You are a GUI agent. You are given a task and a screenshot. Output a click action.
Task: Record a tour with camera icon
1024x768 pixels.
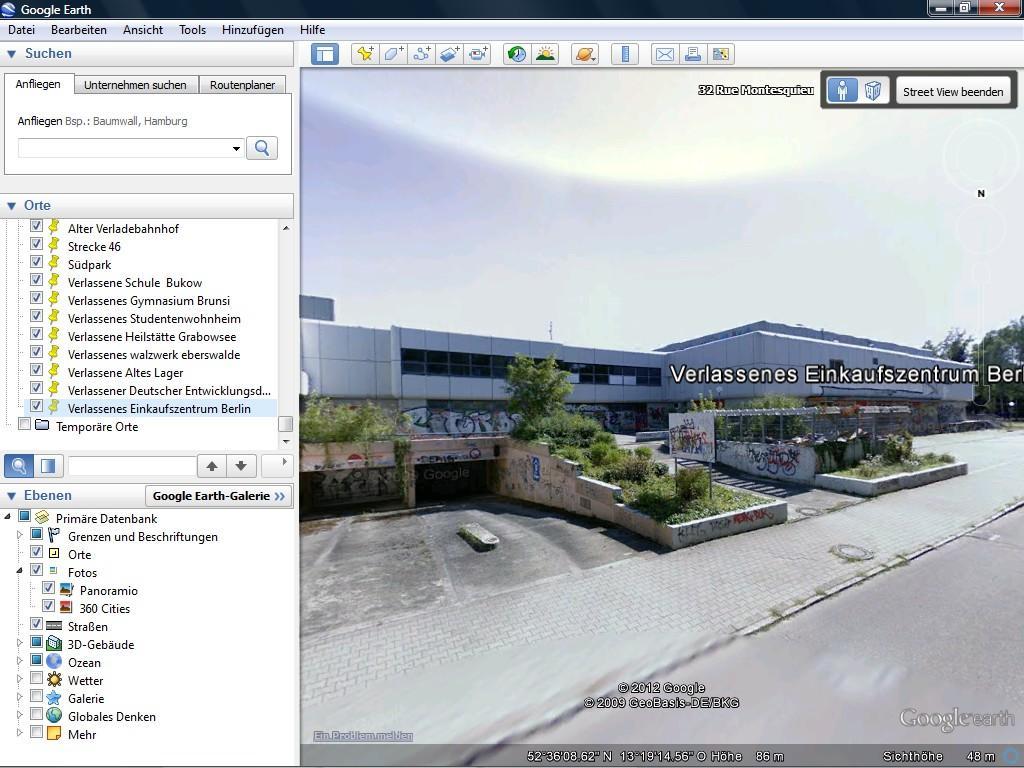(x=478, y=54)
